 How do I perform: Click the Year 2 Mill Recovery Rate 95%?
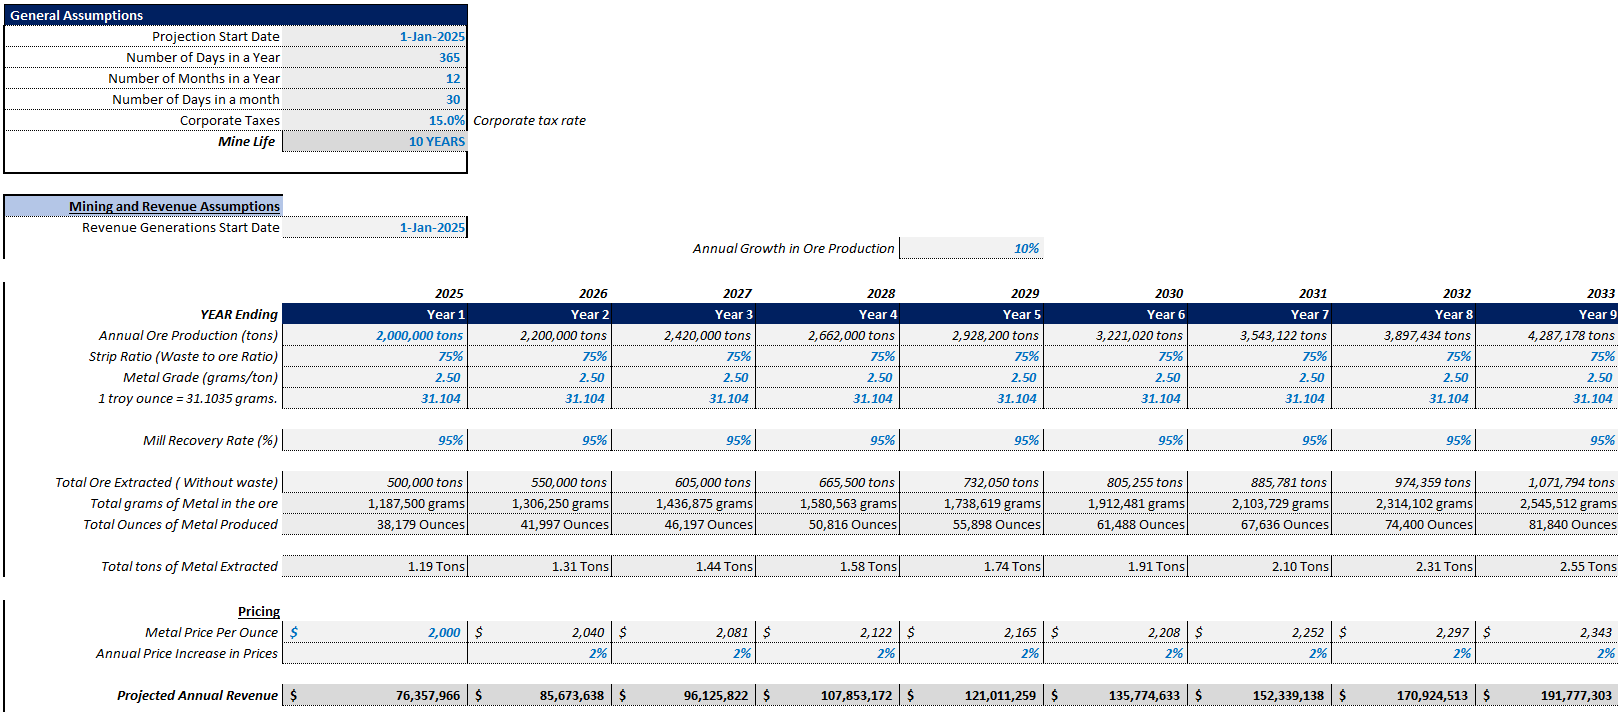tap(539, 440)
